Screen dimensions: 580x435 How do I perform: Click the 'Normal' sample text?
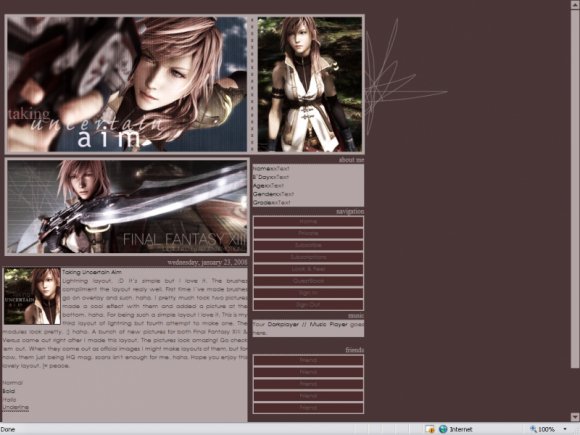[x=13, y=383]
